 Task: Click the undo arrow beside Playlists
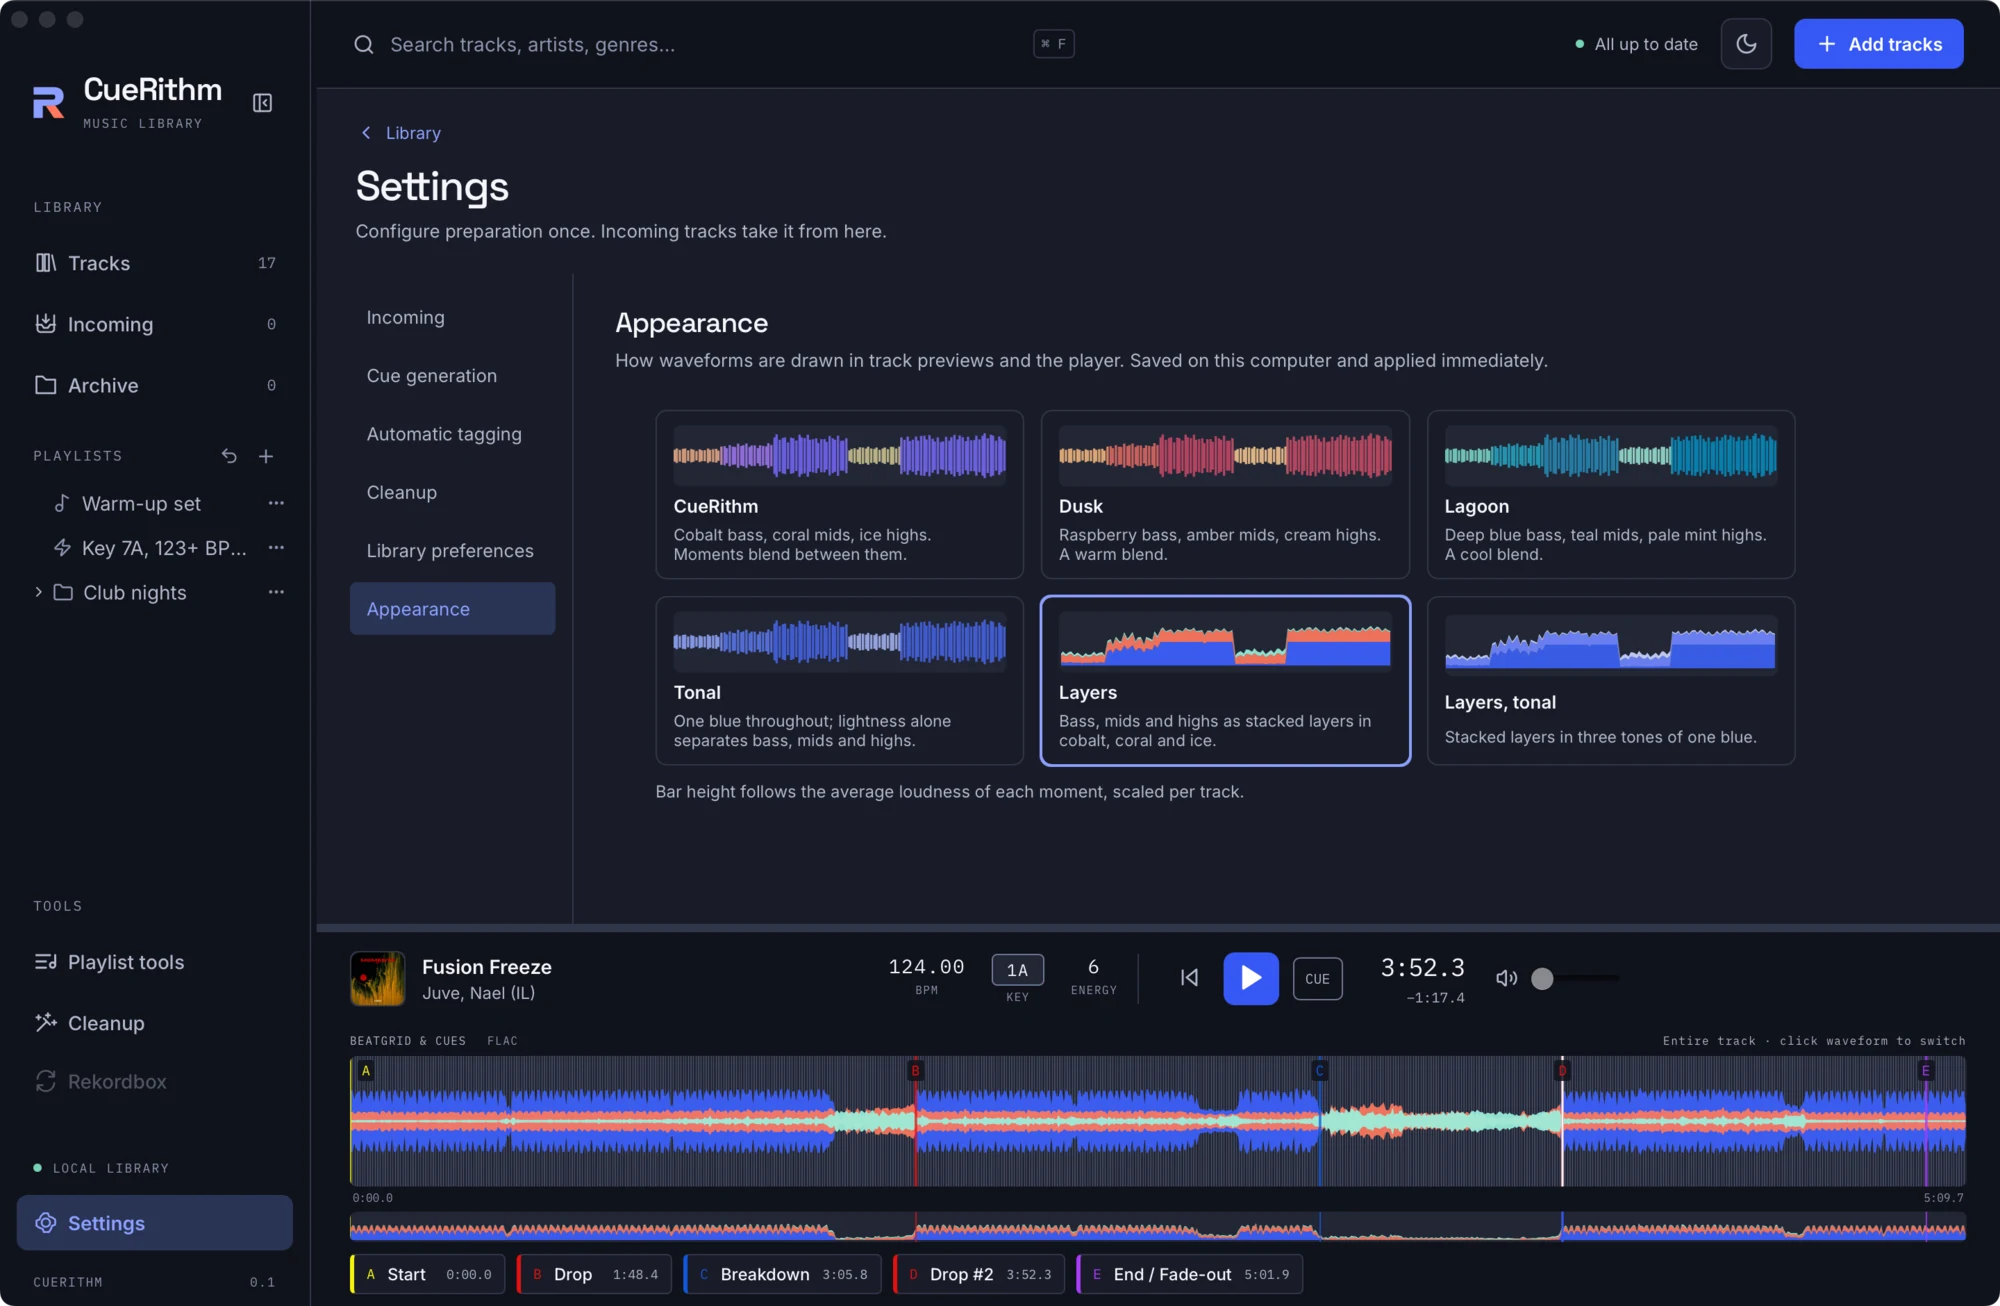(x=229, y=456)
